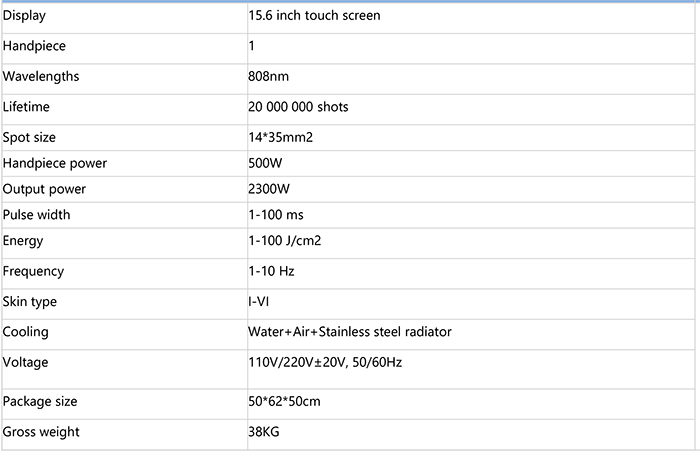Select the "1-10 Hz" frequency value
The width and height of the screenshot is (700, 452).
[x=271, y=271]
